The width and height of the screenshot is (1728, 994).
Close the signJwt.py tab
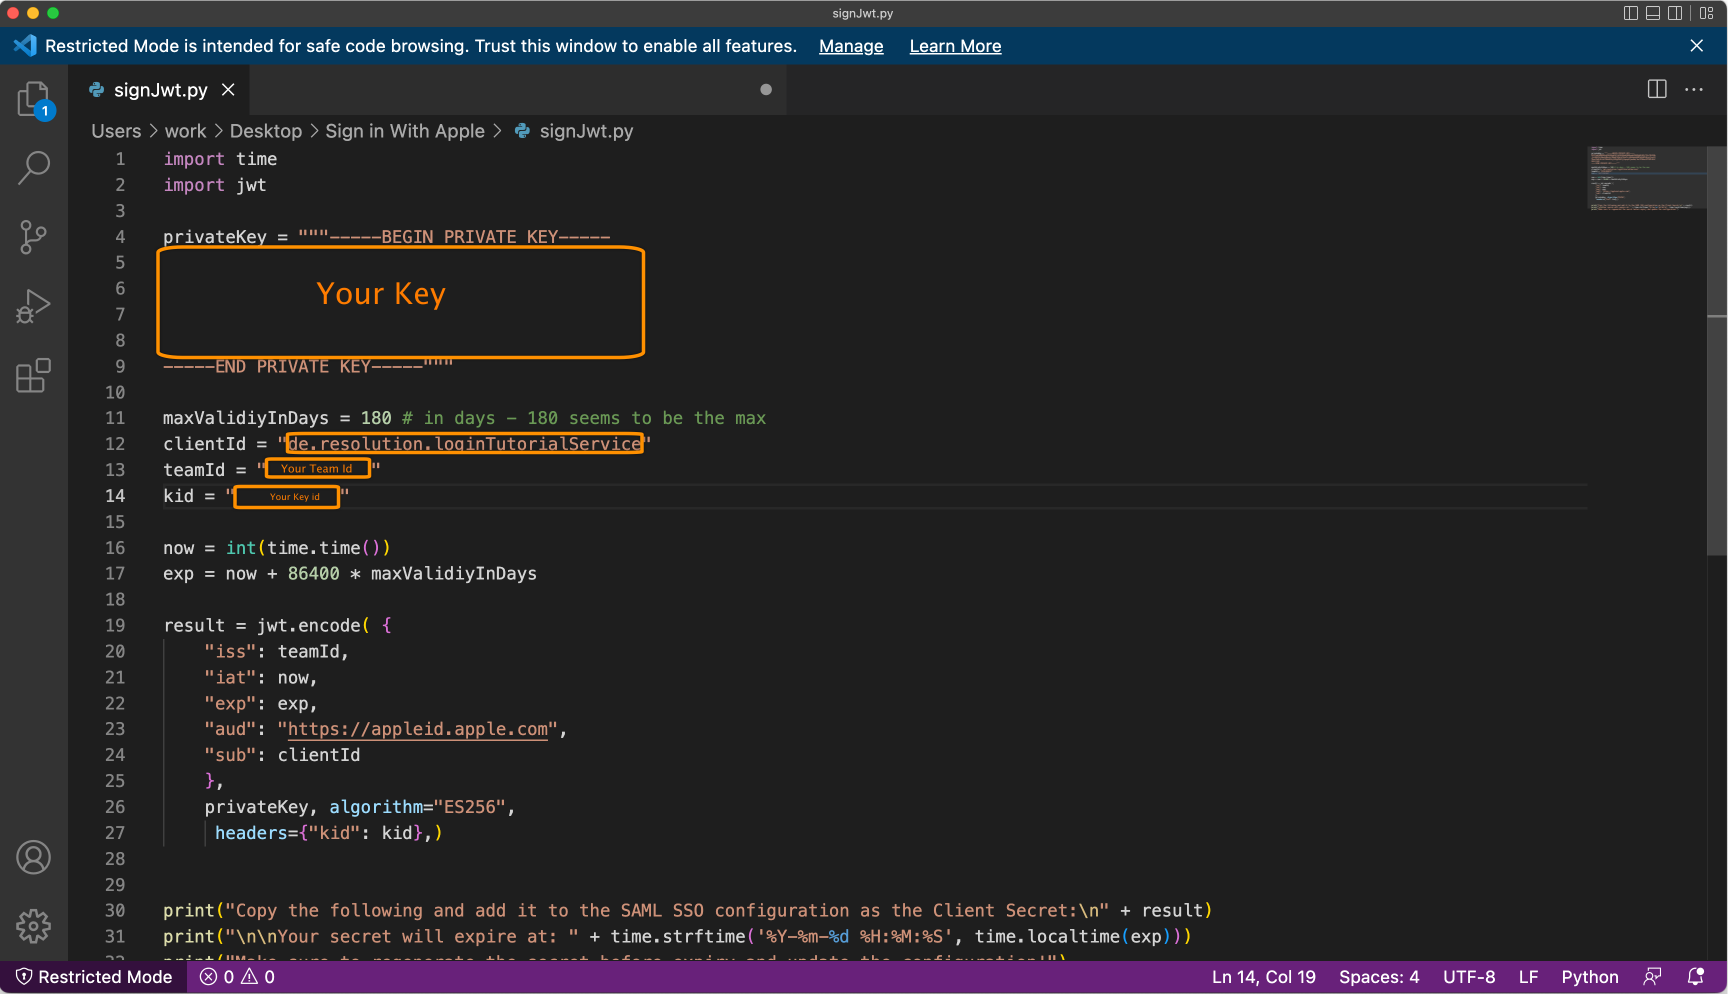(x=228, y=90)
